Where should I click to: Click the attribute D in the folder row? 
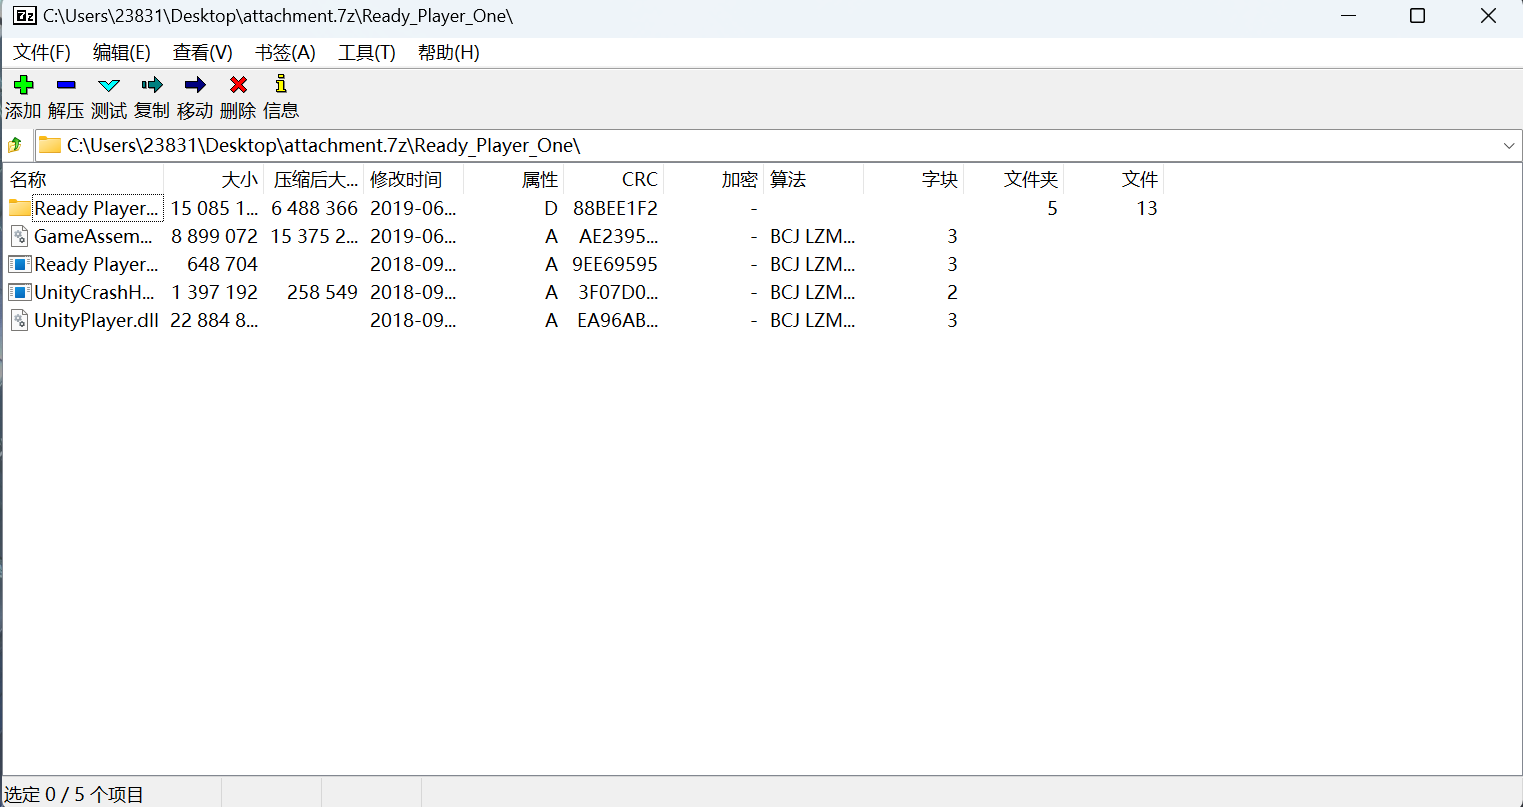tap(551, 208)
